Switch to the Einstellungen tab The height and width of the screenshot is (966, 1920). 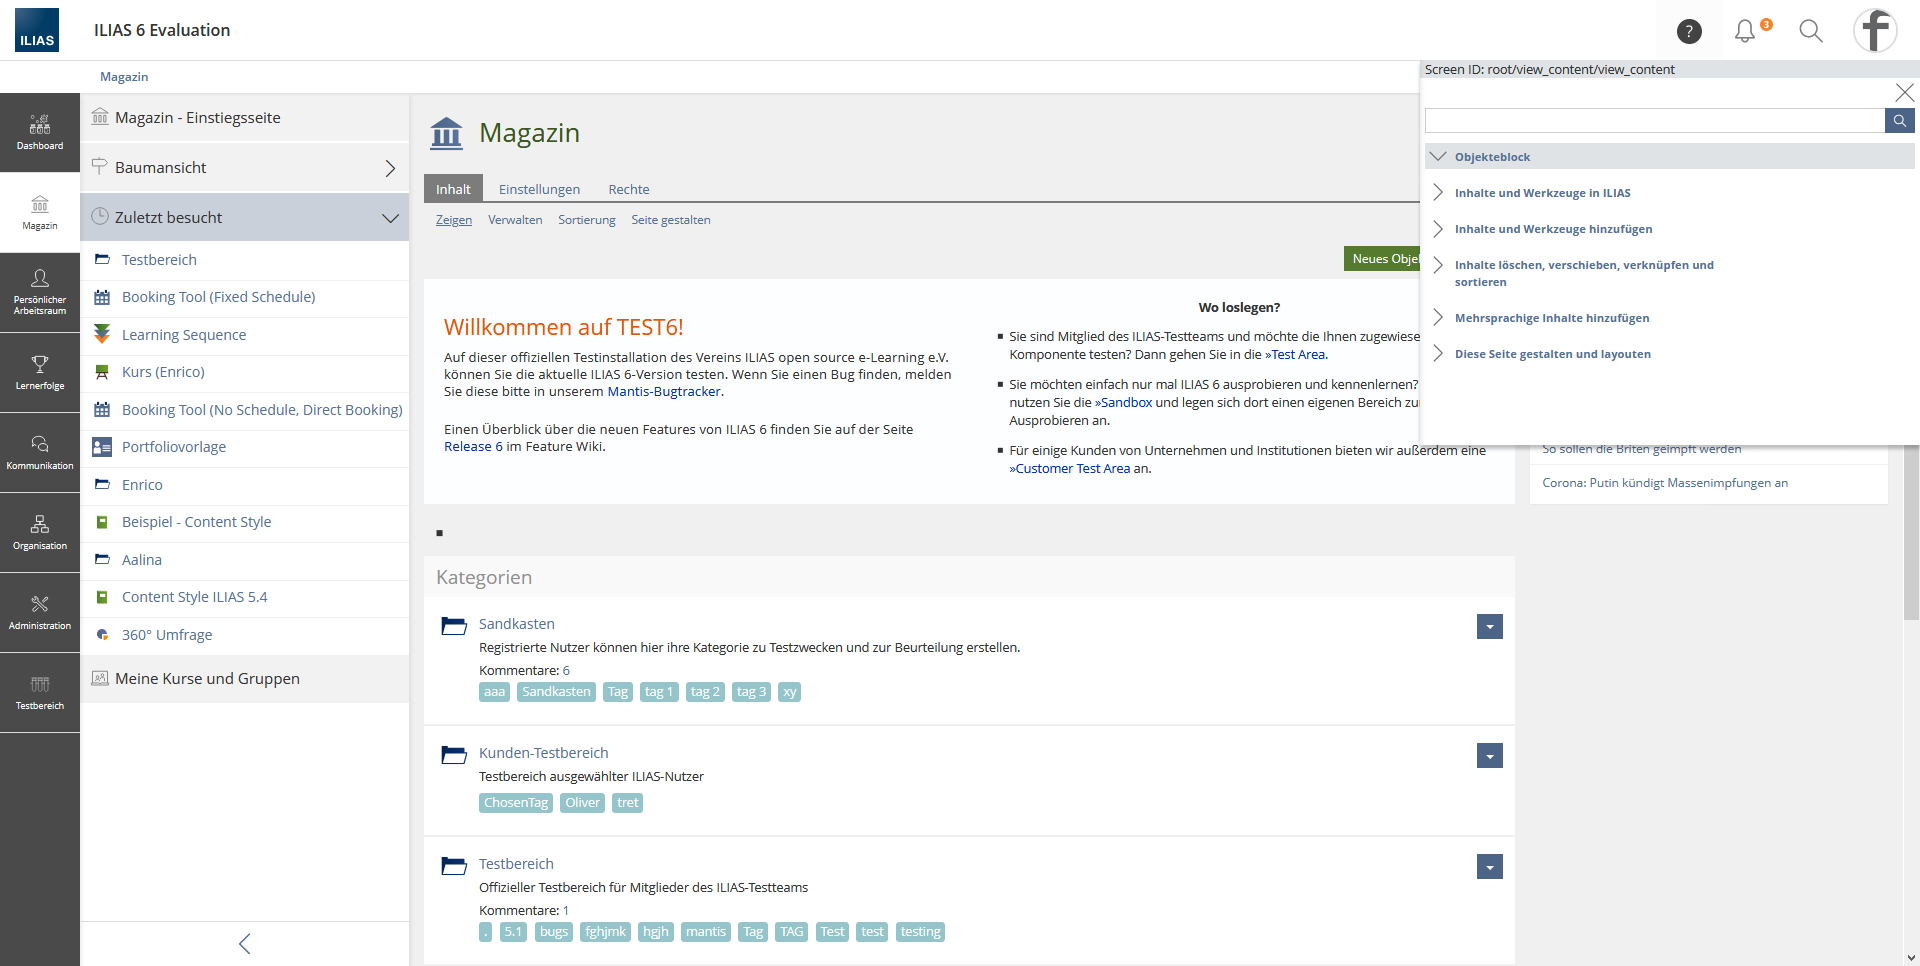point(539,189)
